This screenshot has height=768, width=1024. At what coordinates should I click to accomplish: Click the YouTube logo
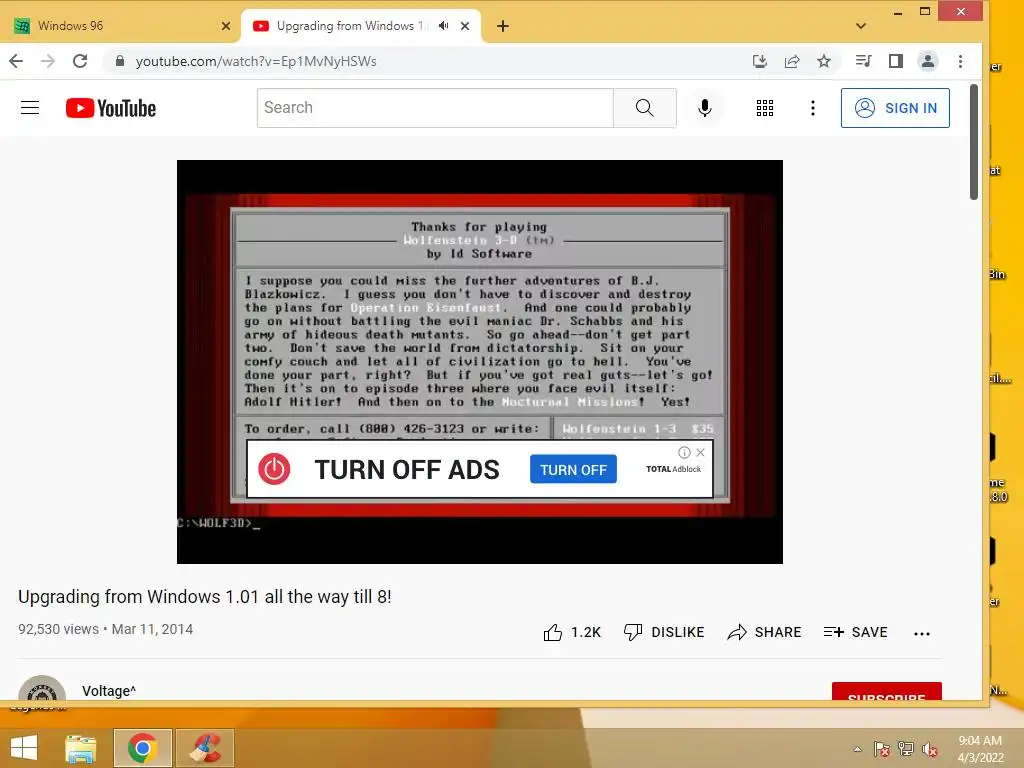click(x=111, y=108)
